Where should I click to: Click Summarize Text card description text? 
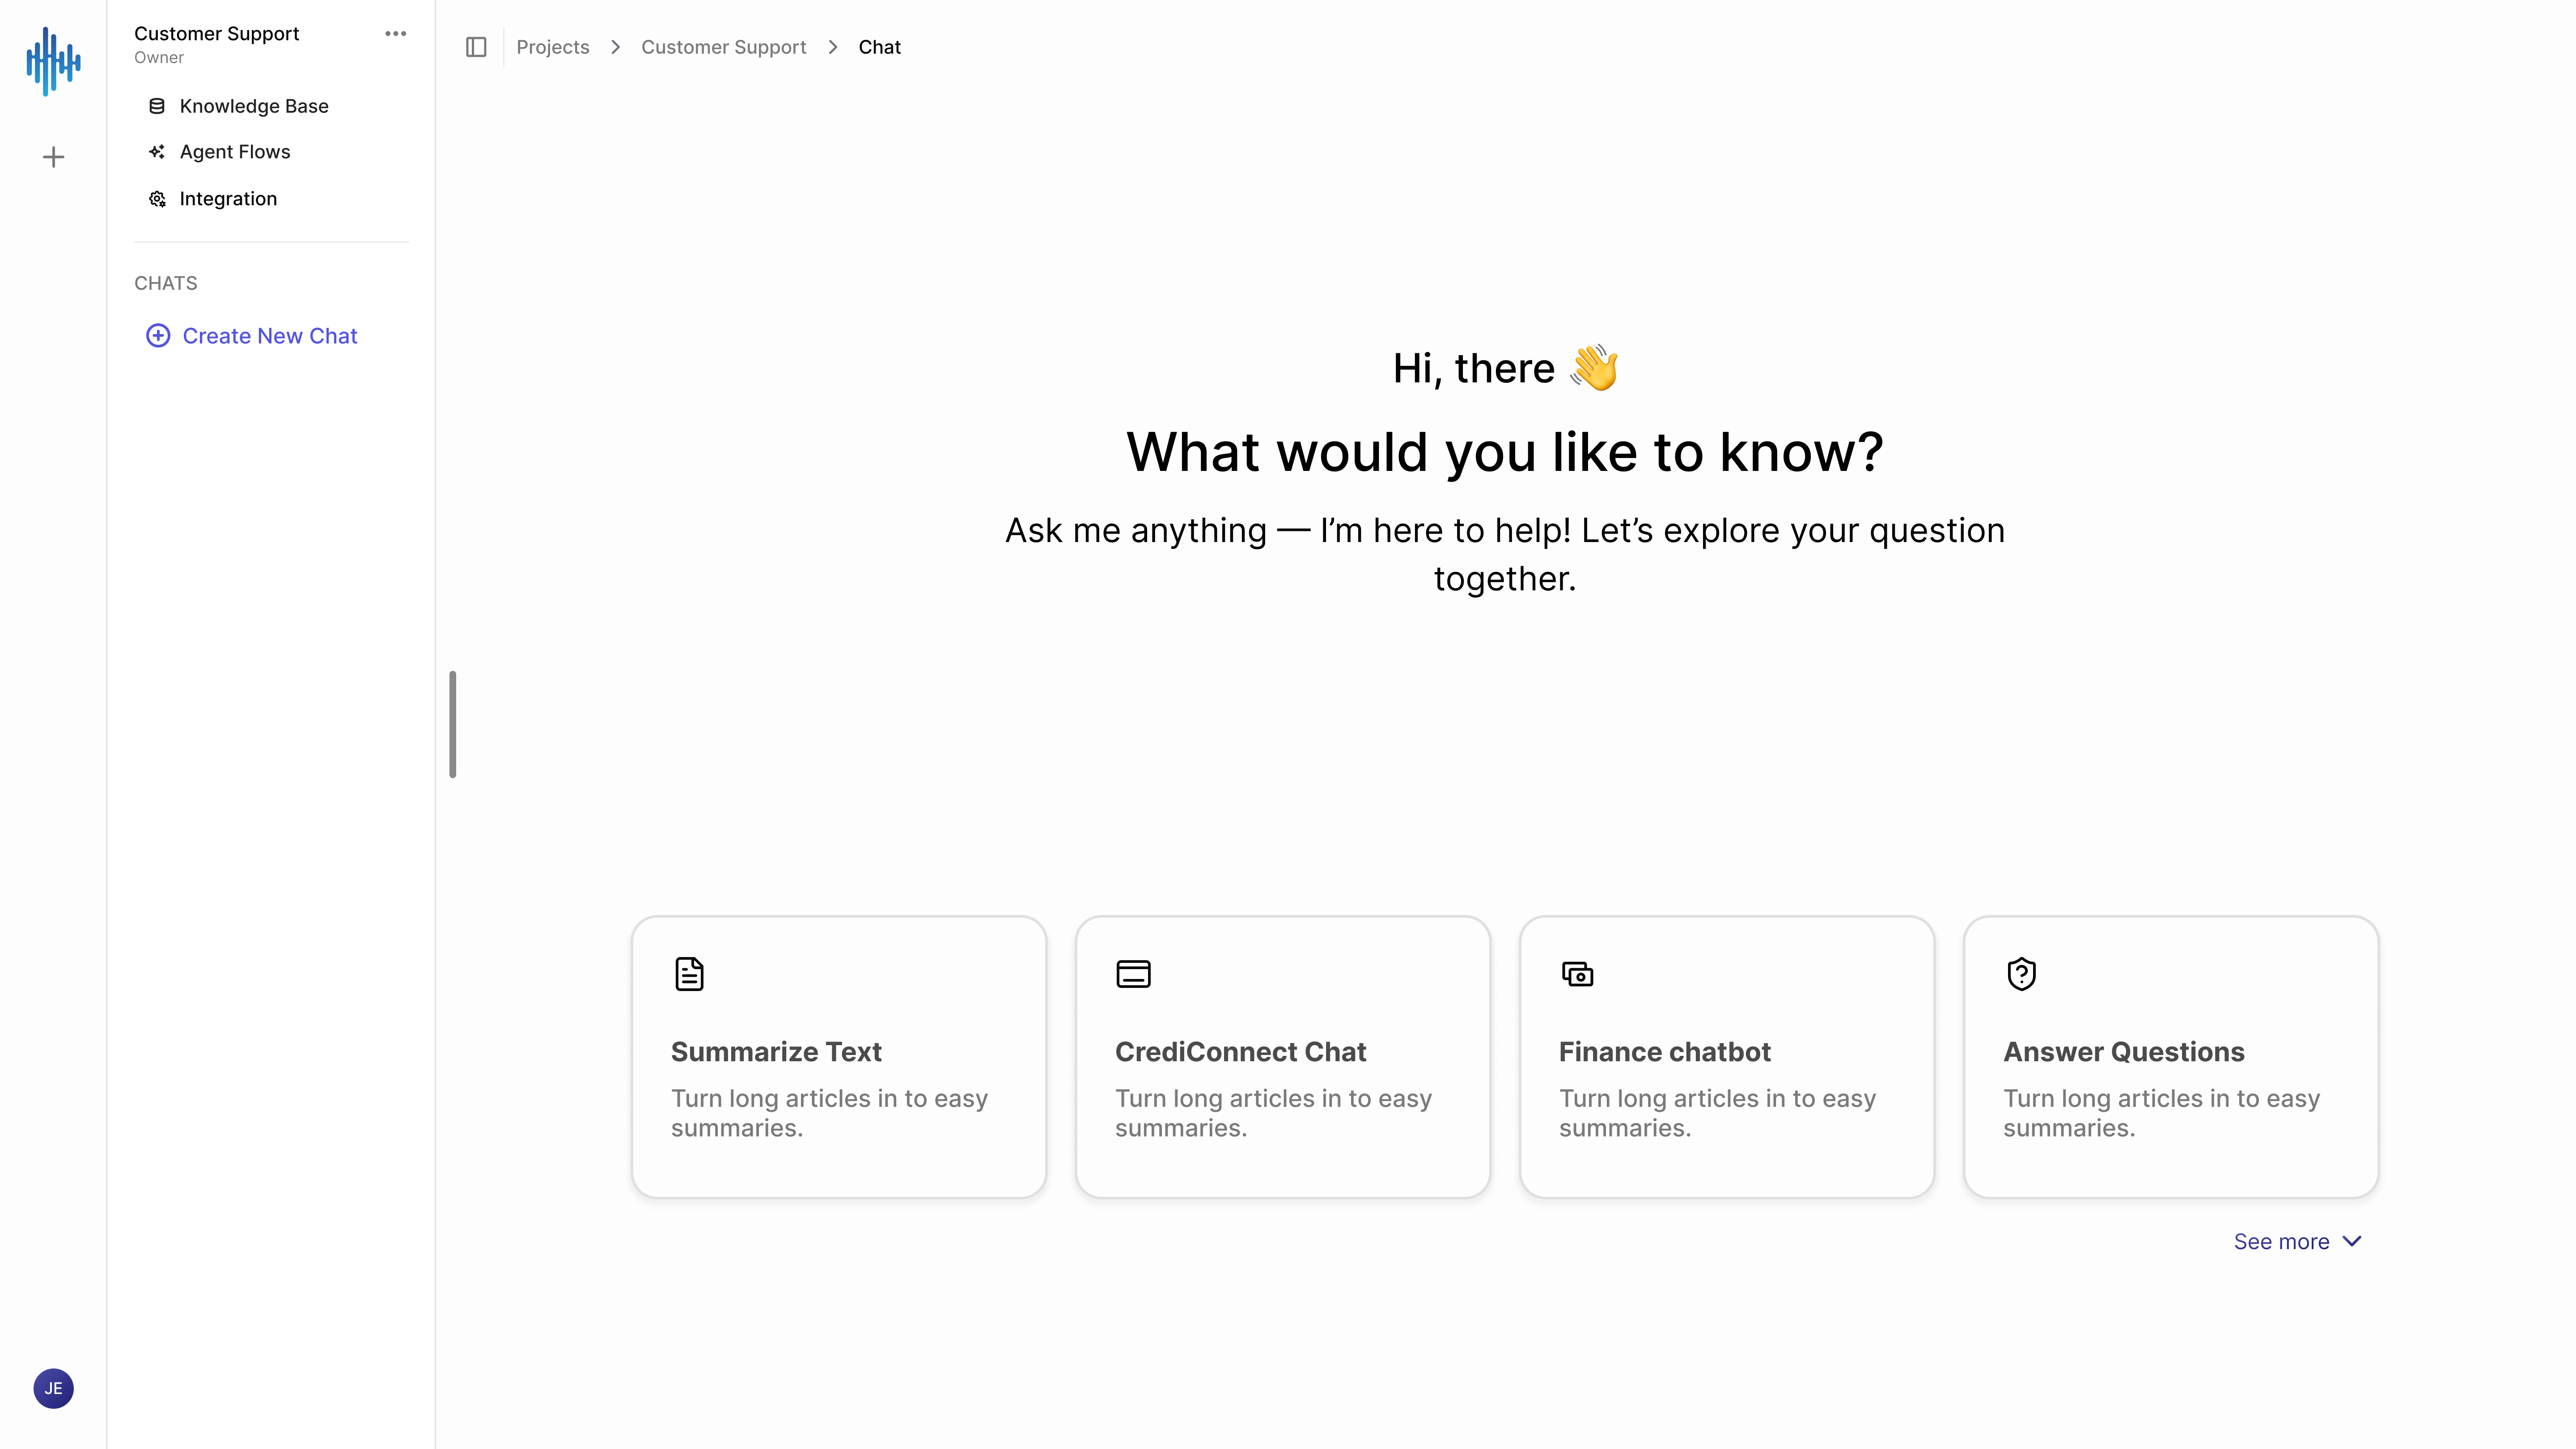[829, 1113]
